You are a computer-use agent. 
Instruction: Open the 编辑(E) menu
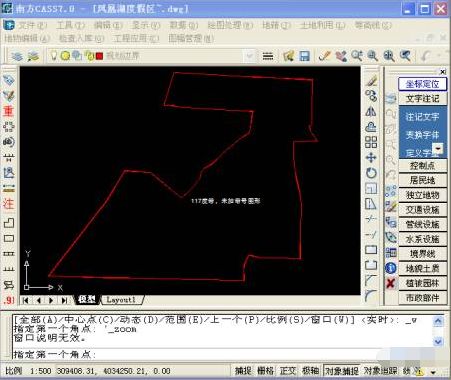(108, 25)
